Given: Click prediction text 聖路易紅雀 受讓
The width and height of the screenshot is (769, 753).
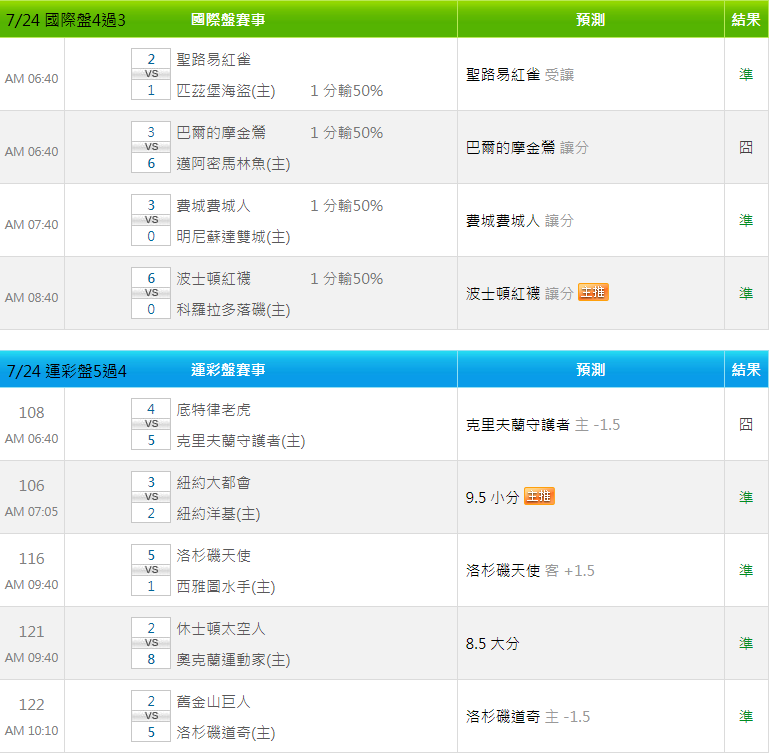Looking at the screenshot, I should pos(520,75).
